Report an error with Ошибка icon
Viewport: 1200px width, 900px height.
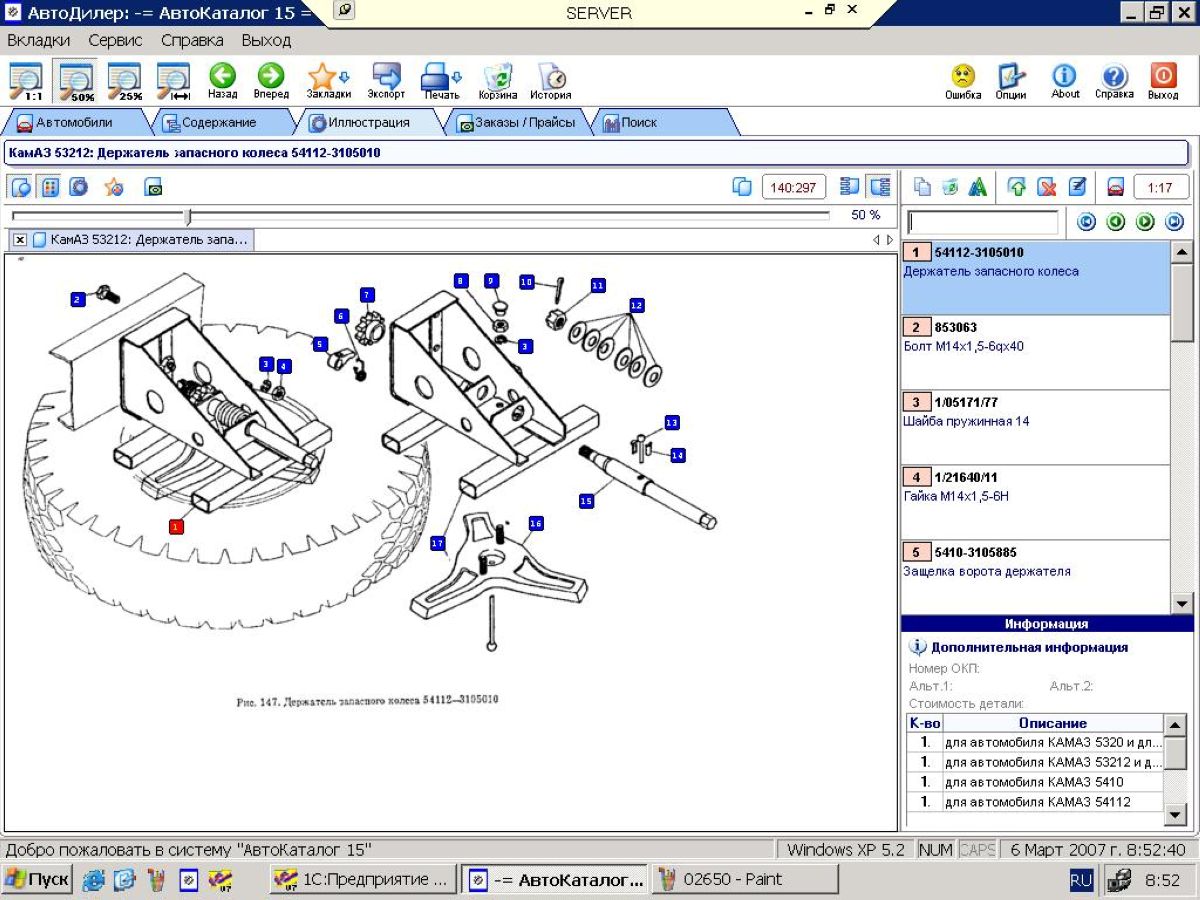(963, 81)
